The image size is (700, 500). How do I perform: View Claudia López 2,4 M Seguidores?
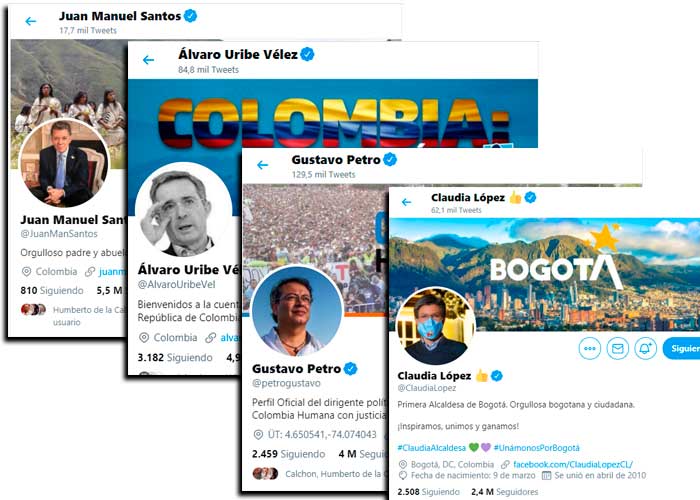tap(504, 492)
